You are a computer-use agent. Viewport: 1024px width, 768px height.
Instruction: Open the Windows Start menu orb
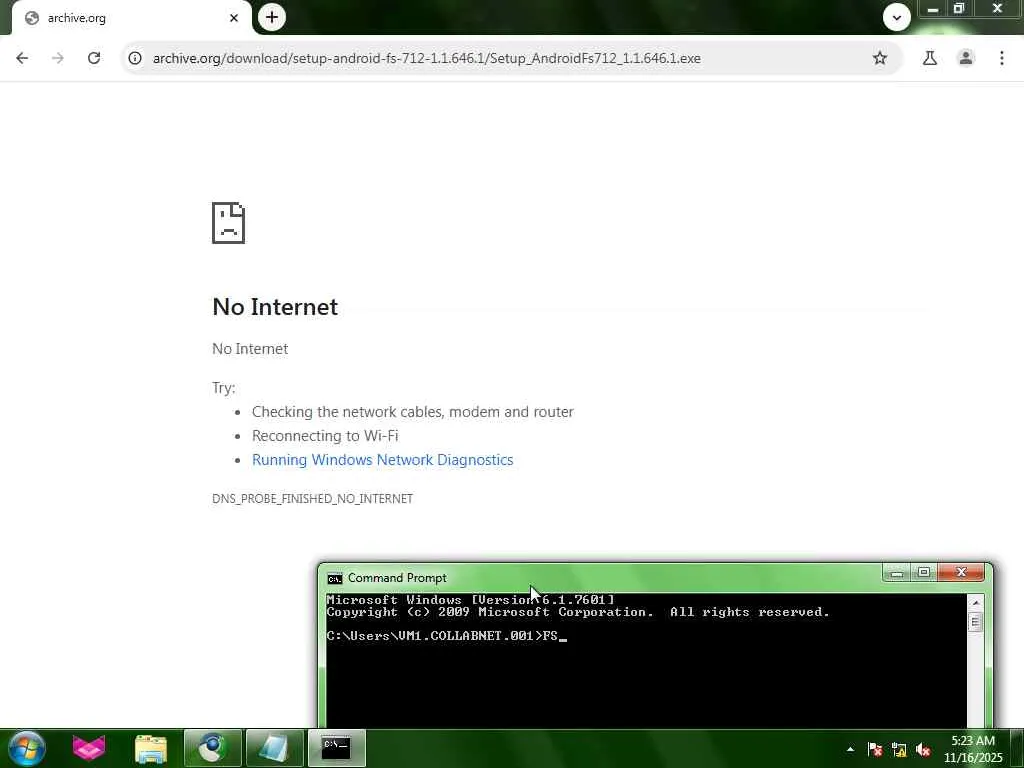pyautogui.click(x=27, y=748)
